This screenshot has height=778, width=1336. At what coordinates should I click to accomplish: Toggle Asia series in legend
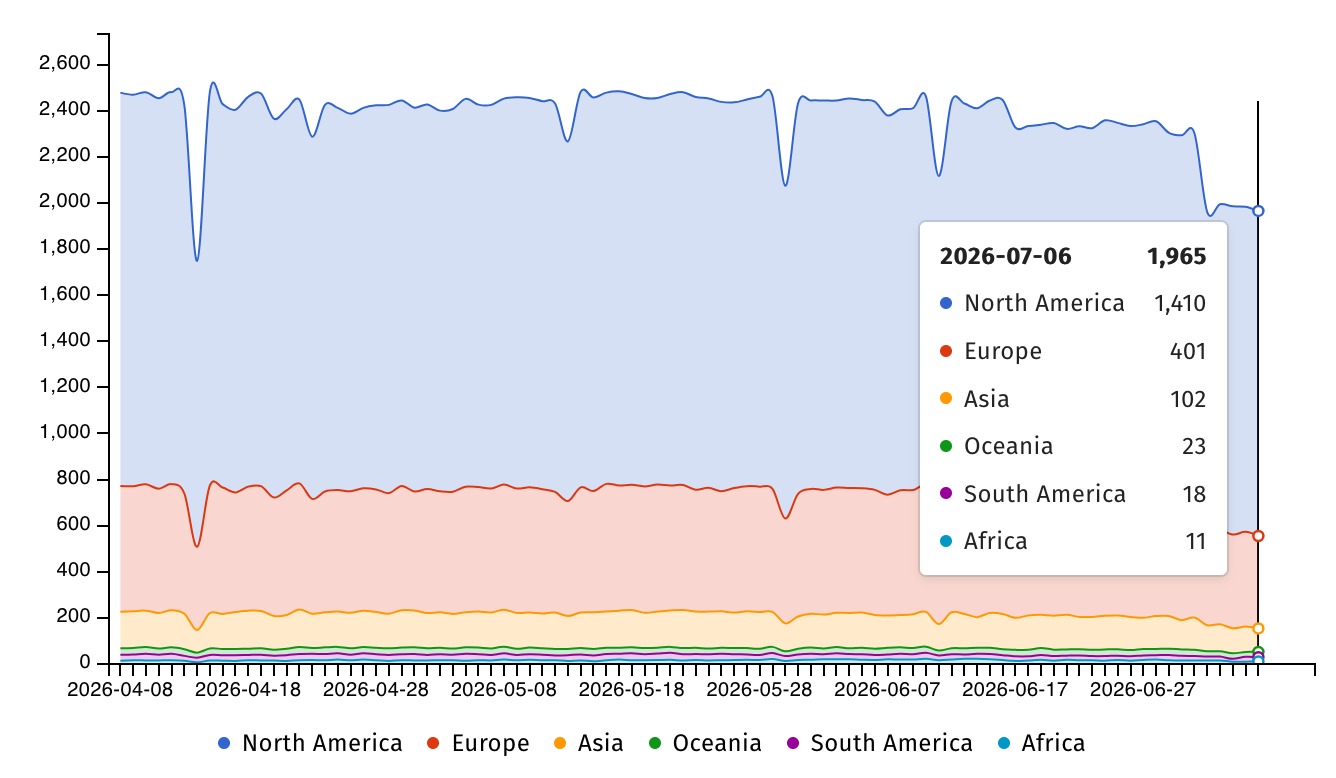(588, 743)
